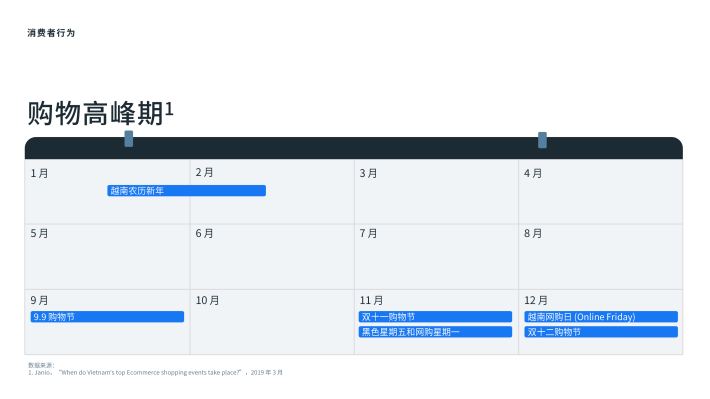Click the 消费者行为 section label

[x=51, y=33]
